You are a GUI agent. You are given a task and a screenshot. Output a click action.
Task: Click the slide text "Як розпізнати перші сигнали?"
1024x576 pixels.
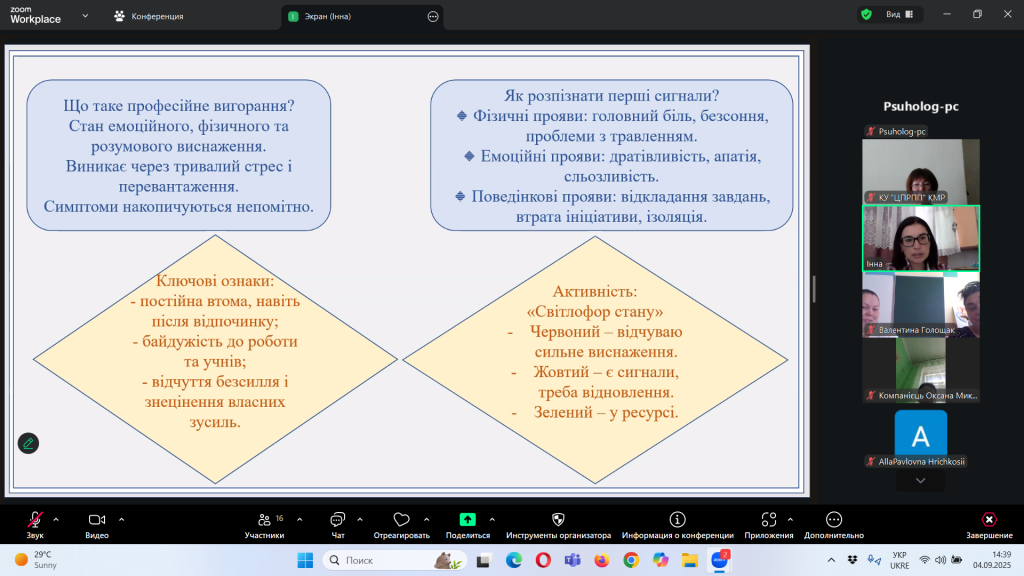[611, 95]
